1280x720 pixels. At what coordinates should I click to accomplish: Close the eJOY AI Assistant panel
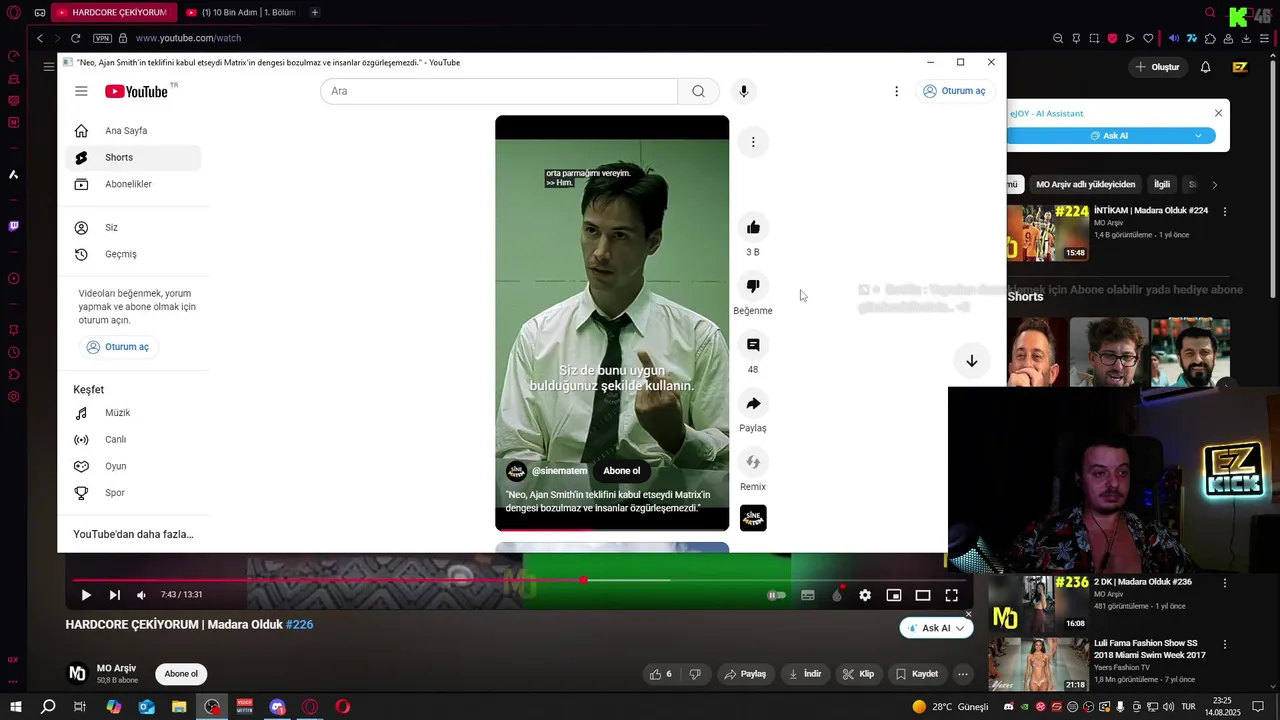pos(1218,113)
